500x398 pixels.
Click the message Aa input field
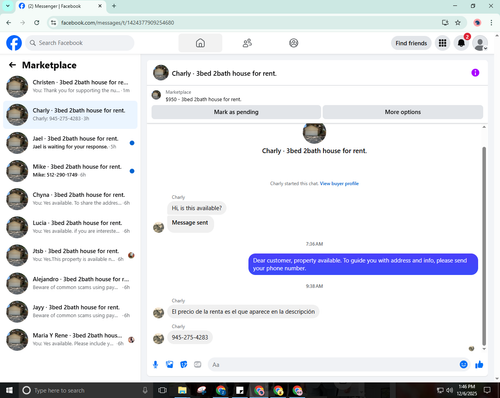(x=333, y=365)
